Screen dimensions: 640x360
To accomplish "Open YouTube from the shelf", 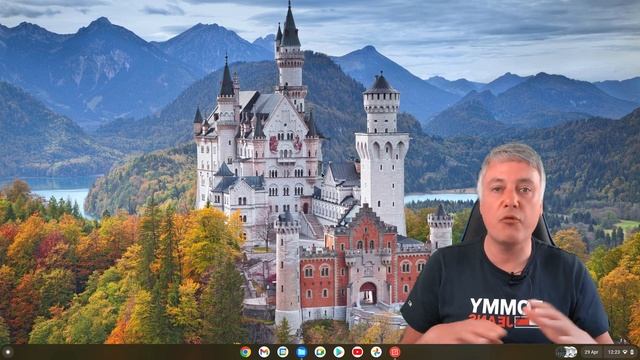I will [357, 352].
